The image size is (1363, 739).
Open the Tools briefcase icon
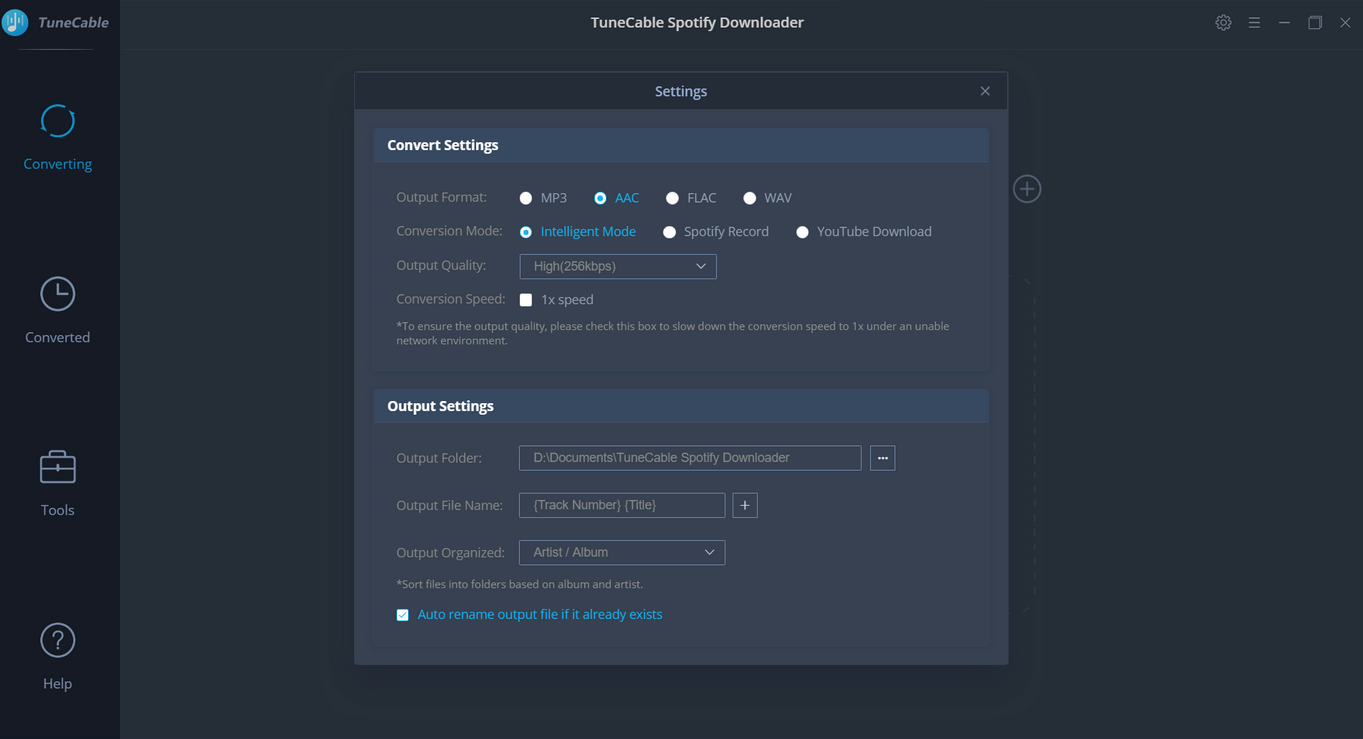(57, 467)
